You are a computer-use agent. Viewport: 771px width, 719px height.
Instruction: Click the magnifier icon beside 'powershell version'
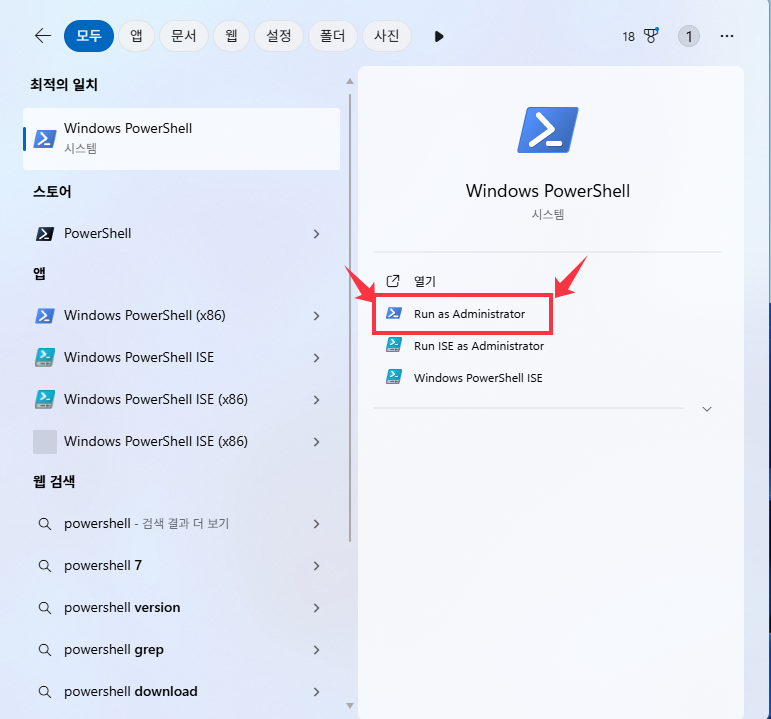(x=45, y=608)
